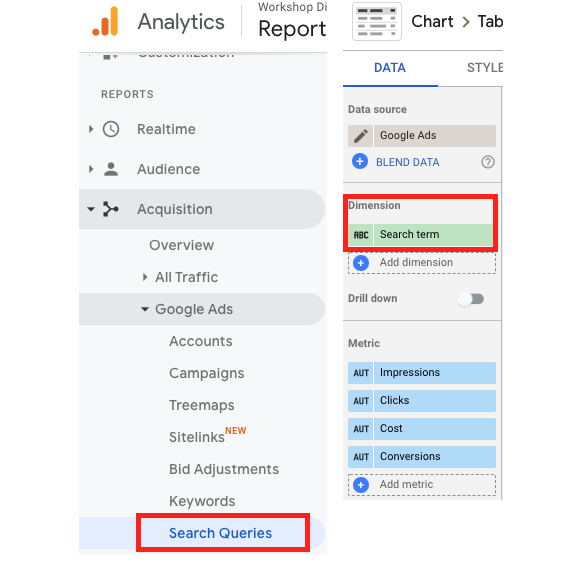Click the Audience menu label
The width and height of the screenshot is (567, 567).
169,169
